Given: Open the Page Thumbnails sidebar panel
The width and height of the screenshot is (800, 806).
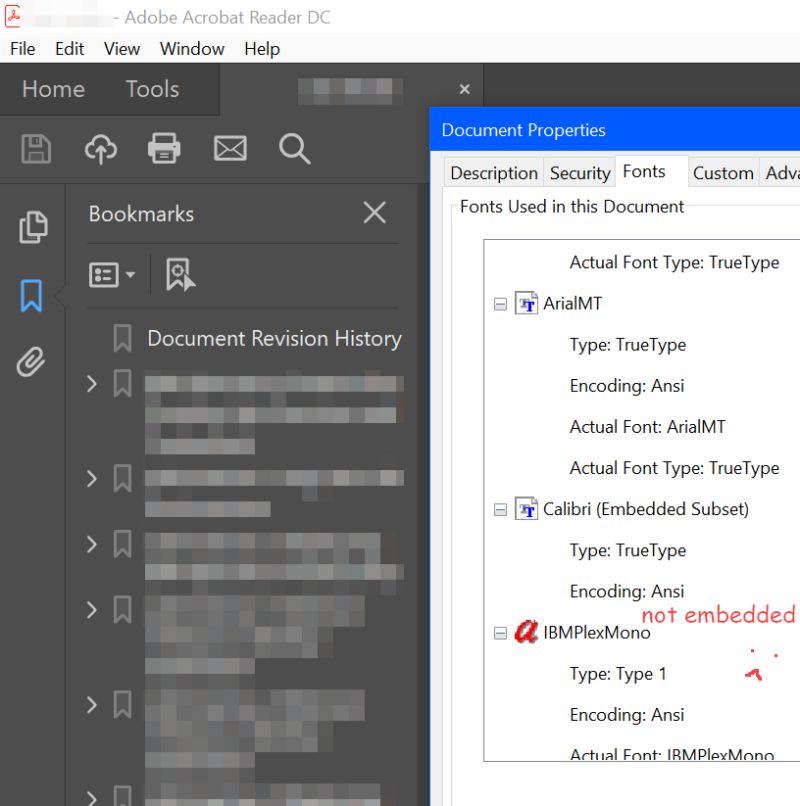Looking at the screenshot, I should 33,228.
